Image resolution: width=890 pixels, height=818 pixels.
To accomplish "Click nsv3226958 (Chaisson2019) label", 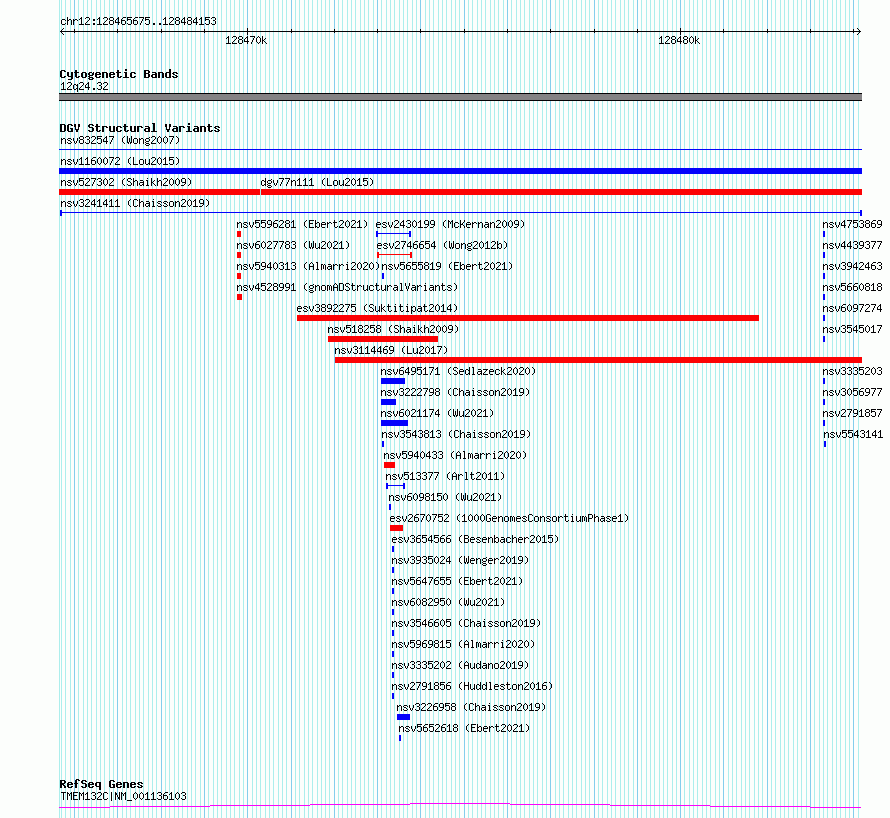I will pyautogui.click(x=471, y=707).
